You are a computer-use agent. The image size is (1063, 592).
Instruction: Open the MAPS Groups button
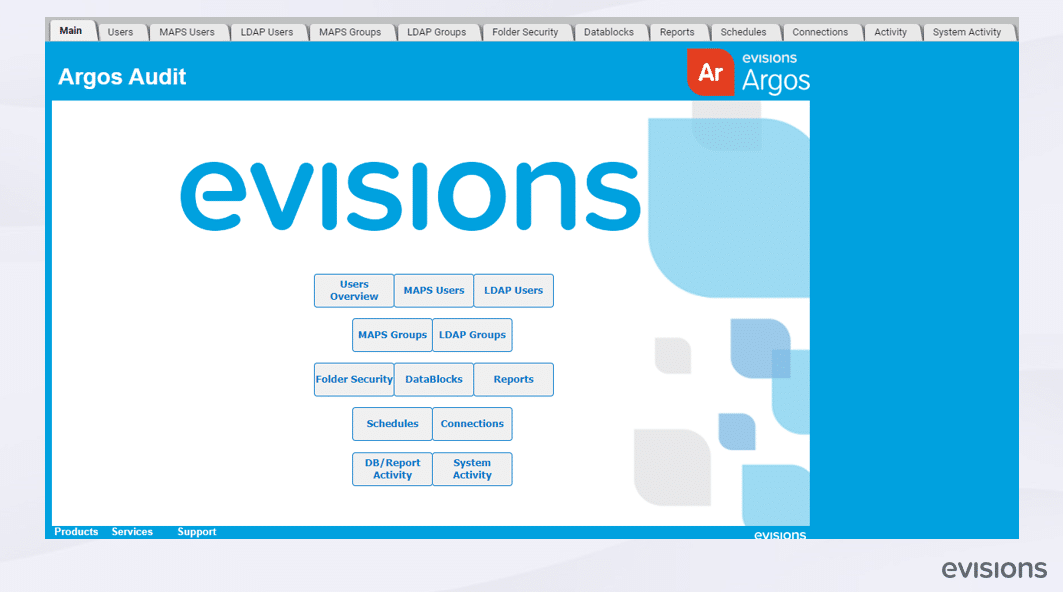tap(393, 335)
